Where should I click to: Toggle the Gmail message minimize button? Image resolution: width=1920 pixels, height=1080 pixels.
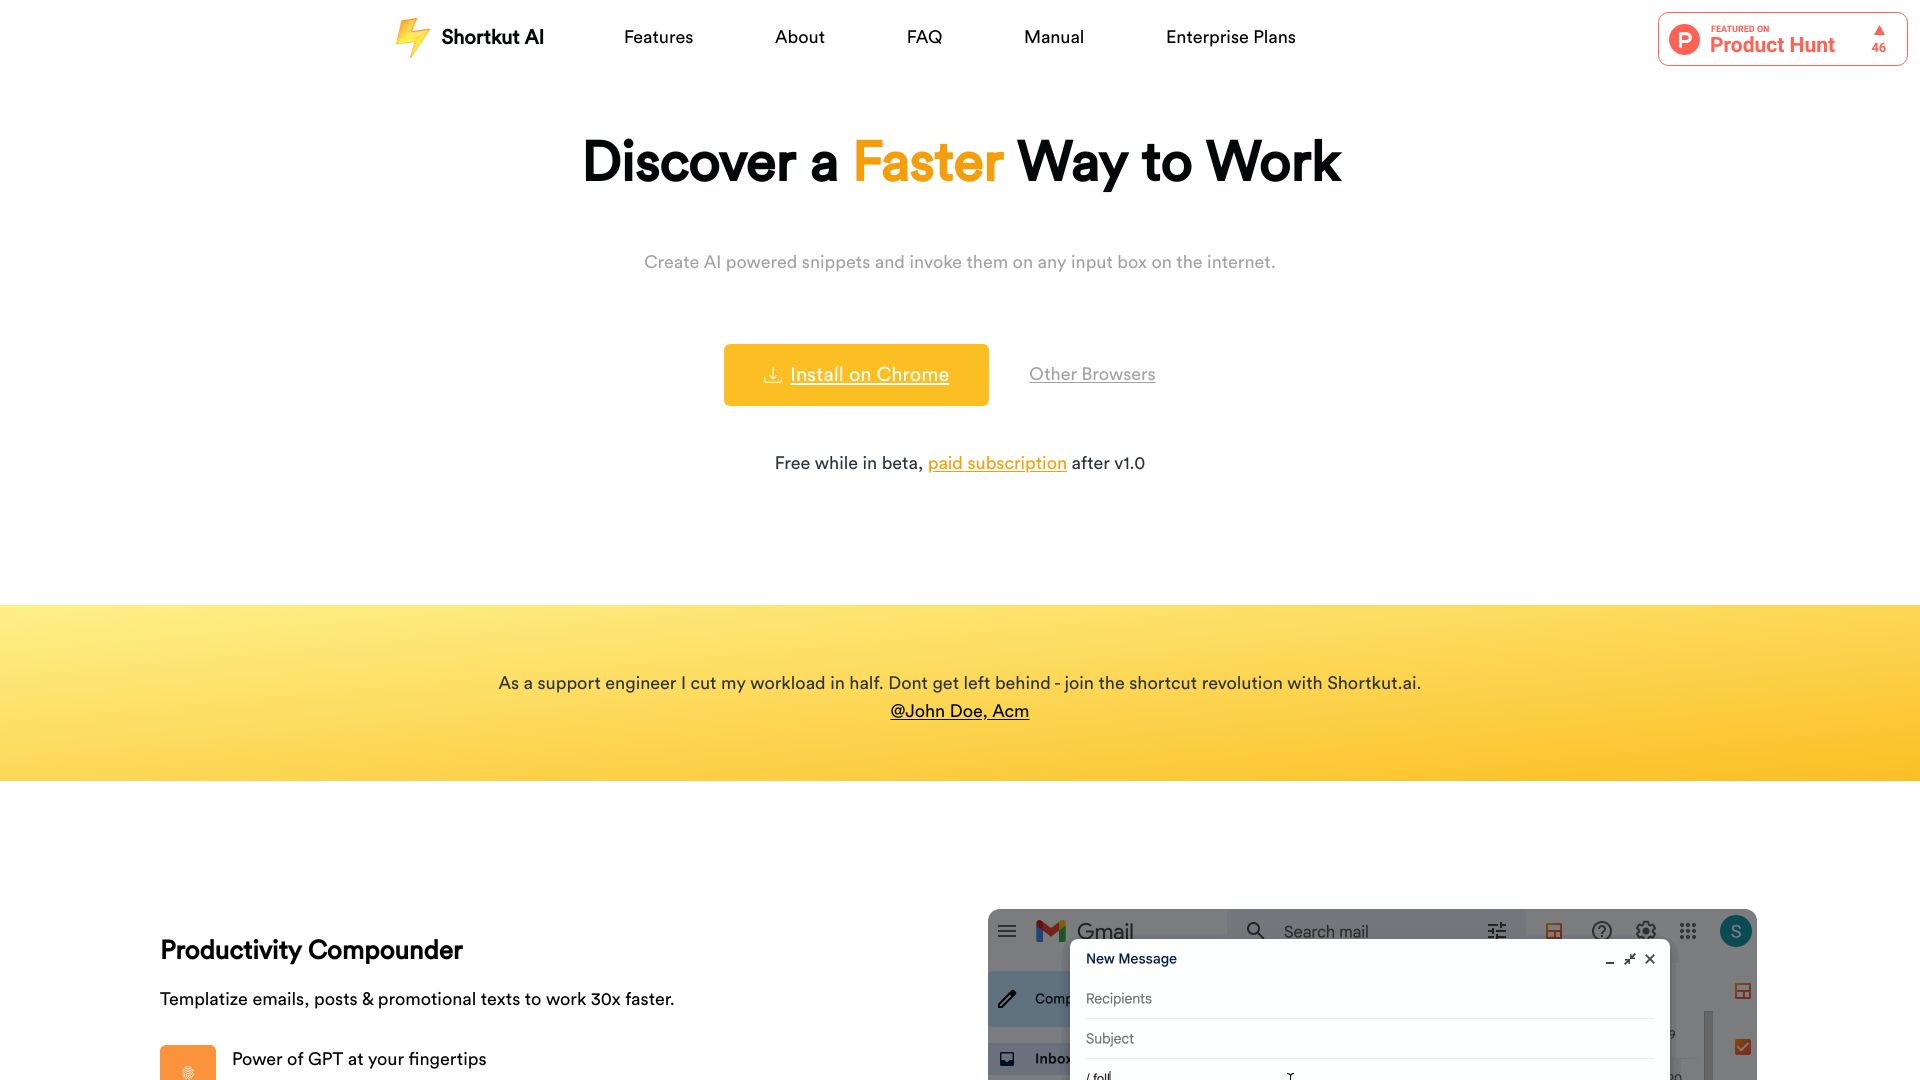pyautogui.click(x=1609, y=959)
